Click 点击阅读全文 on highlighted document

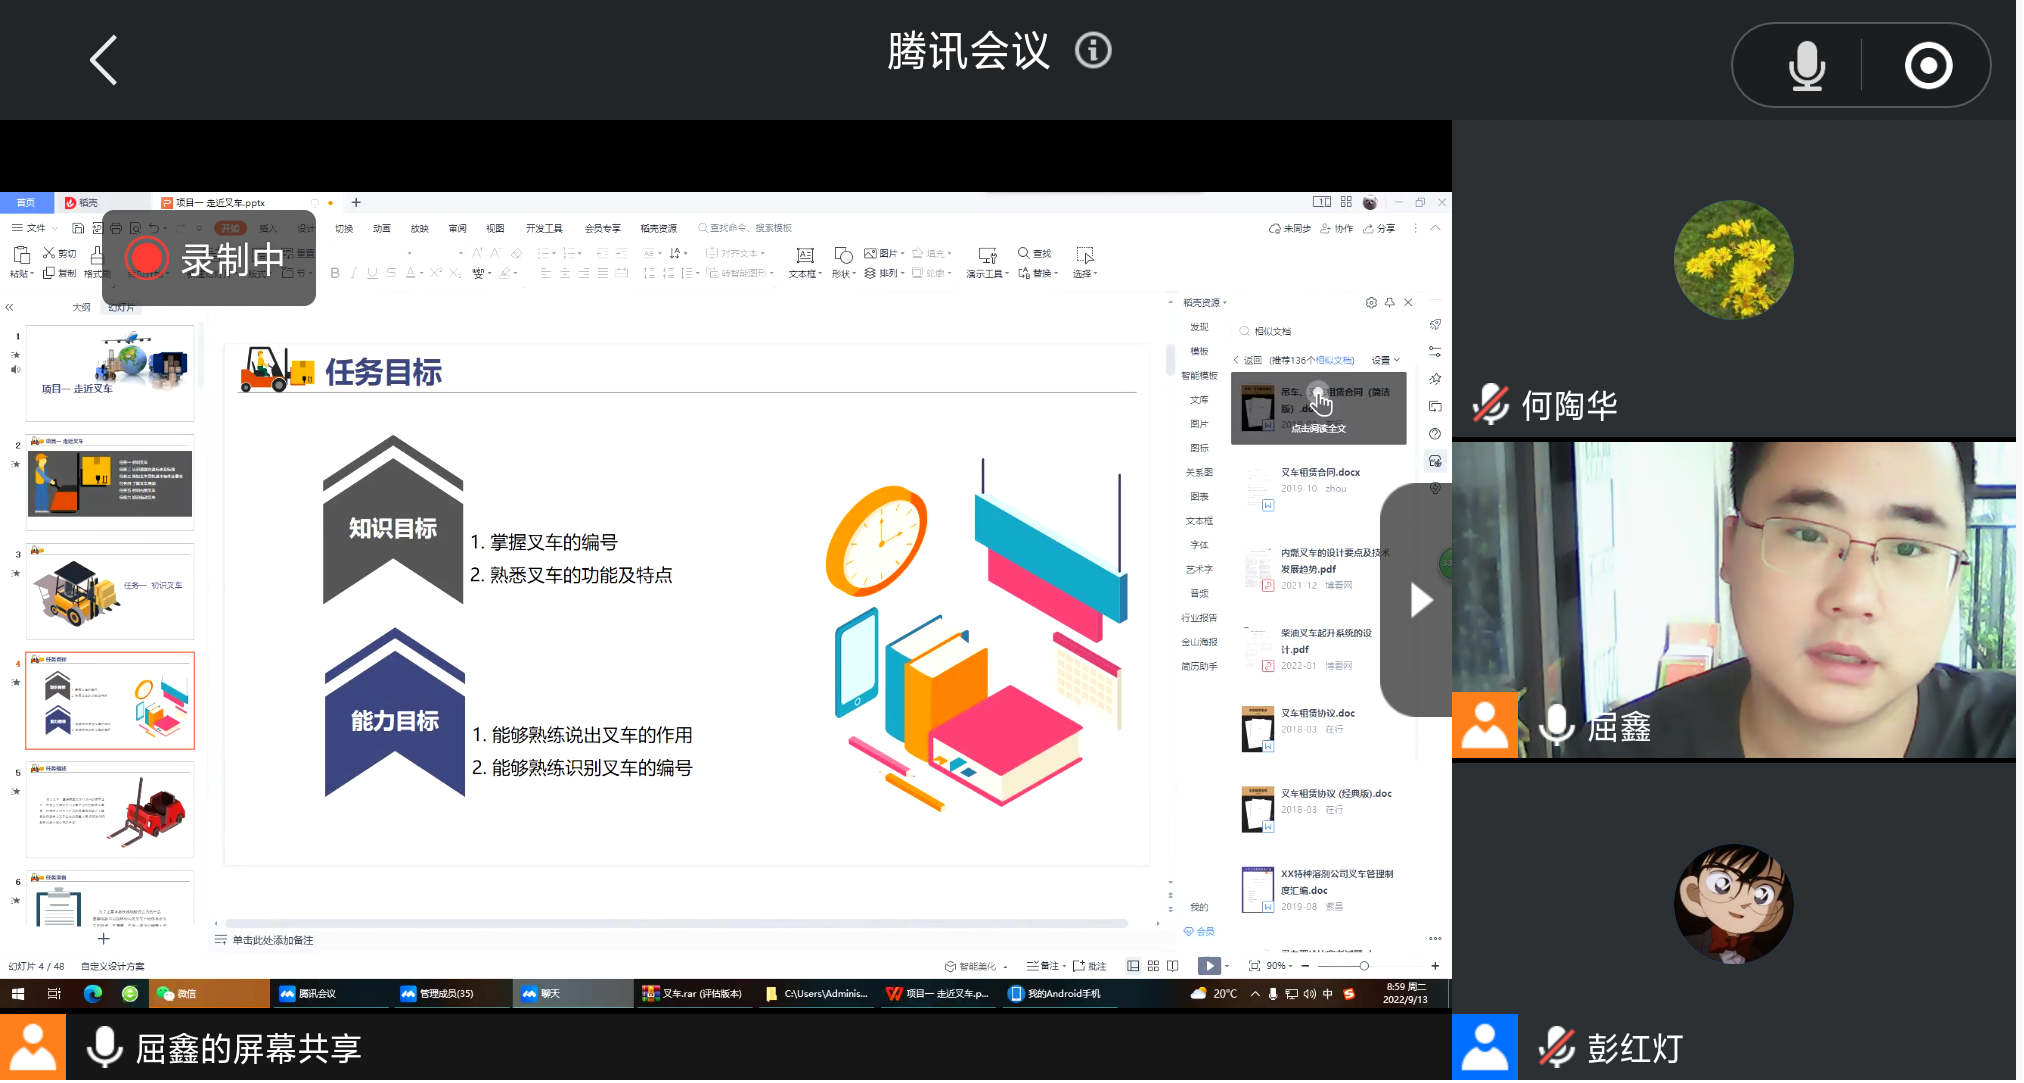[1318, 428]
